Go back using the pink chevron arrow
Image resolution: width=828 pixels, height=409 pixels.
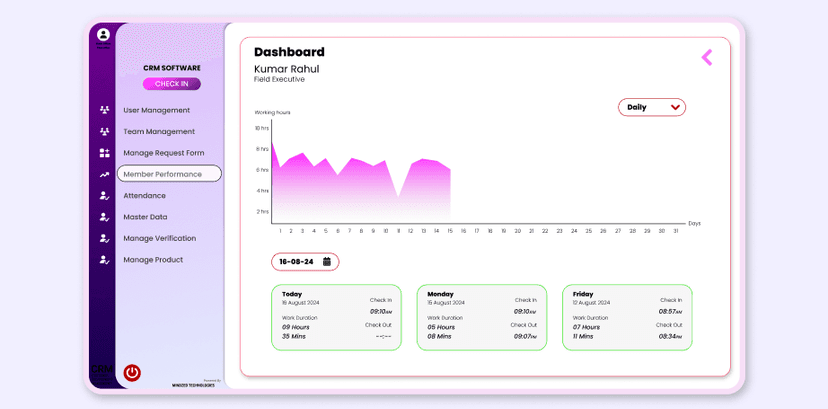coord(707,57)
